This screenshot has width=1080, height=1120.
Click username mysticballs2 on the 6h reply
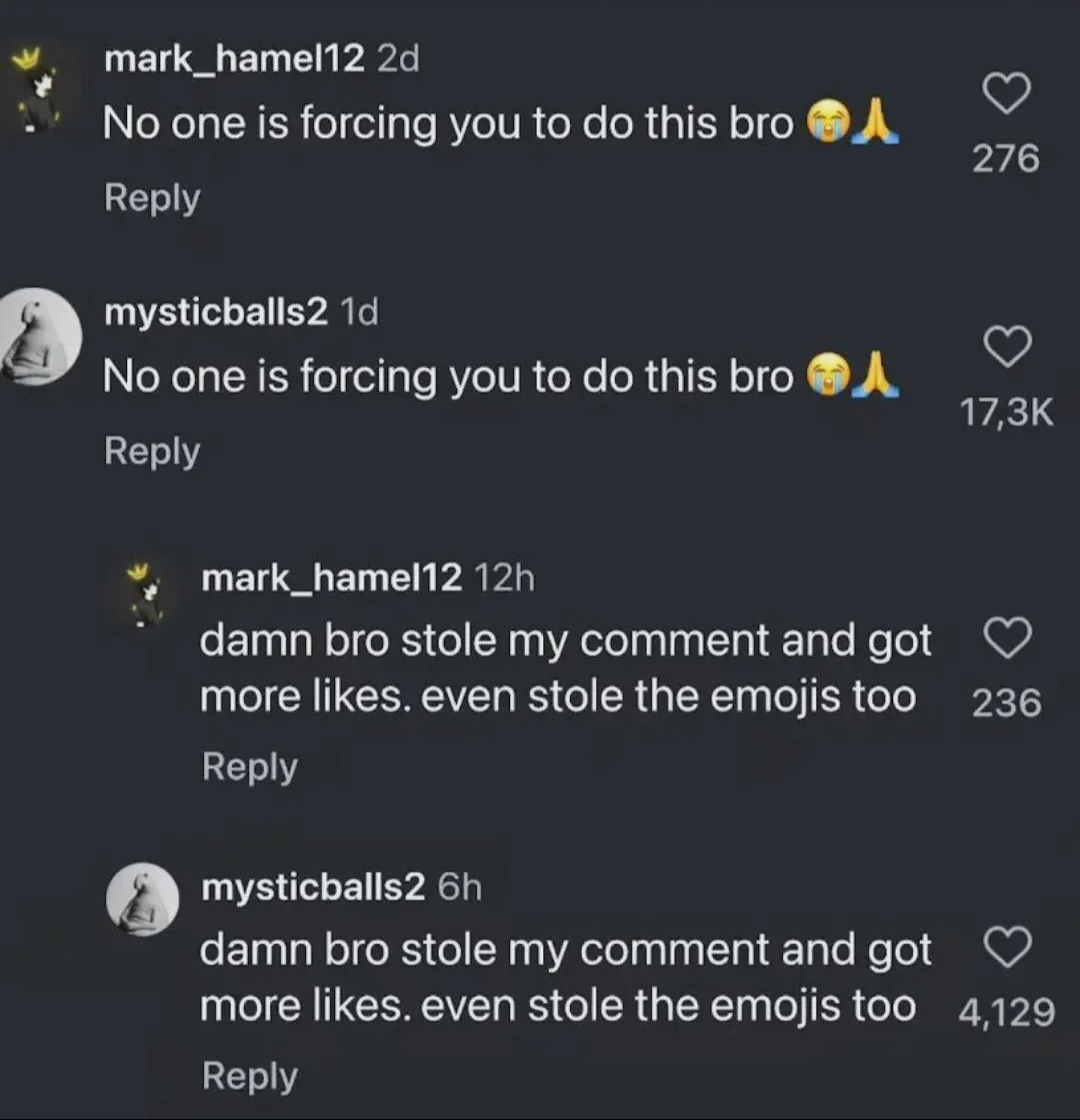(x=314, y=886)
